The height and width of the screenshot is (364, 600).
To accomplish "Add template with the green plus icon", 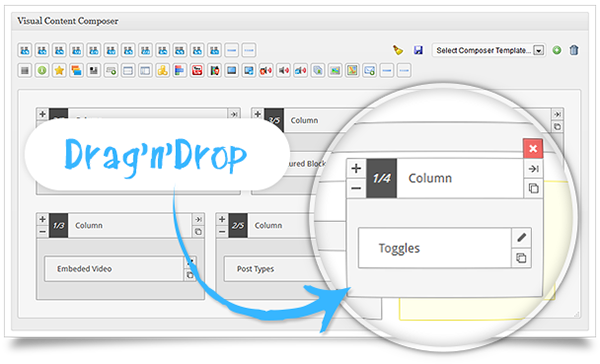I will pyautogui.click(x=557, y=50).
